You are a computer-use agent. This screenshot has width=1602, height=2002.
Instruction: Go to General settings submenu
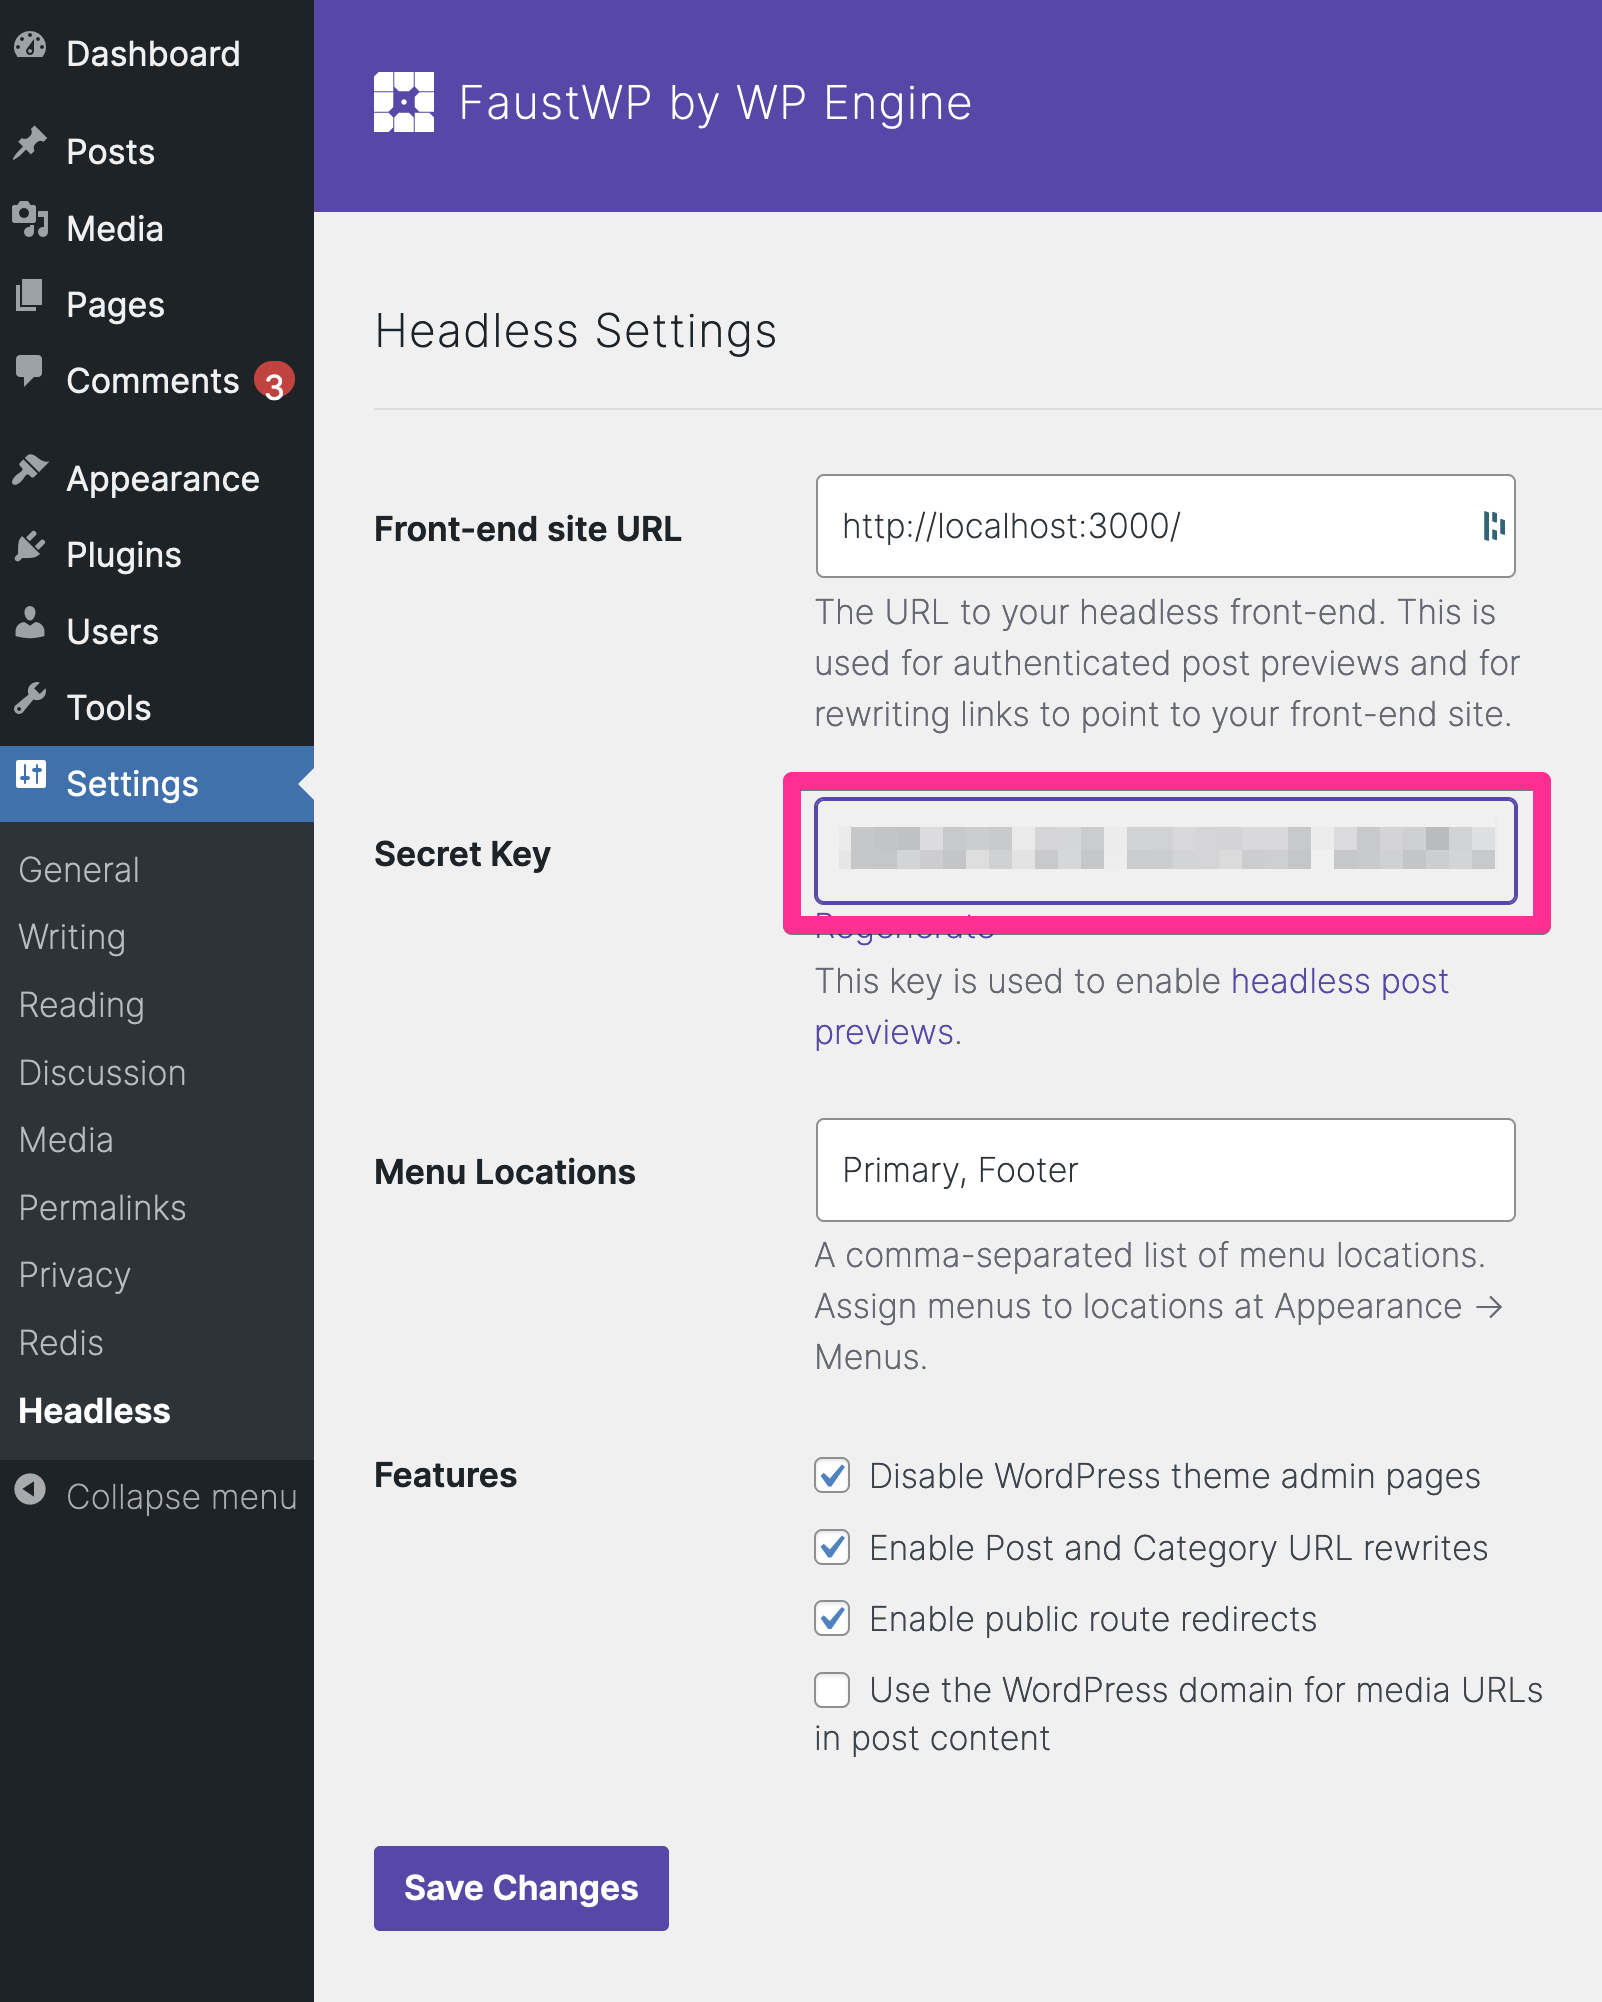point(79,870)
